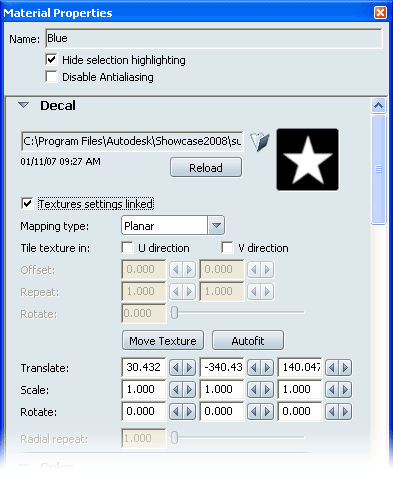Decrease first Scale value with left arrow

(176, 390)
